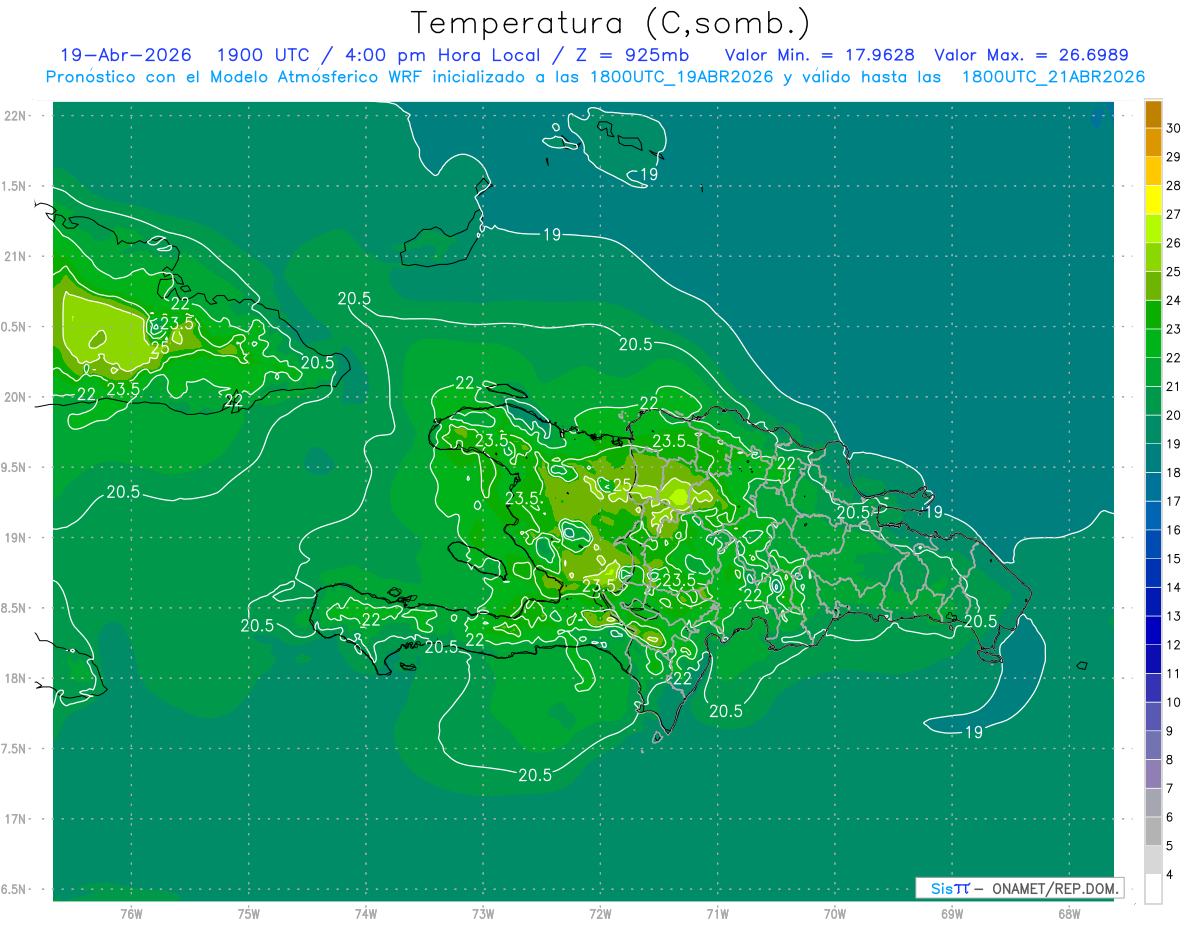Click the Valor Min. = 17.9628 text
Viewport: 1200px width, 927px height.
(x=819, y=55)
